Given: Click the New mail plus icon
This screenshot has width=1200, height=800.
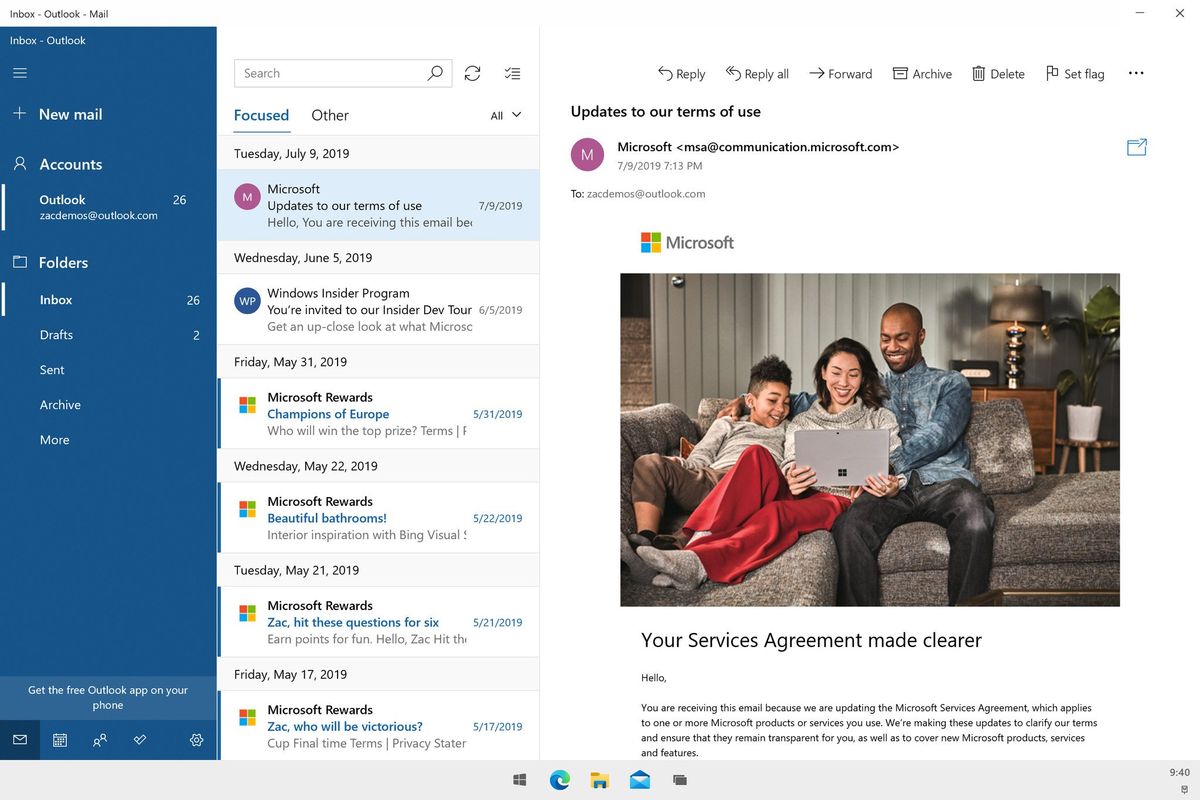Looking at the screenshot, I should pos(19,113).
